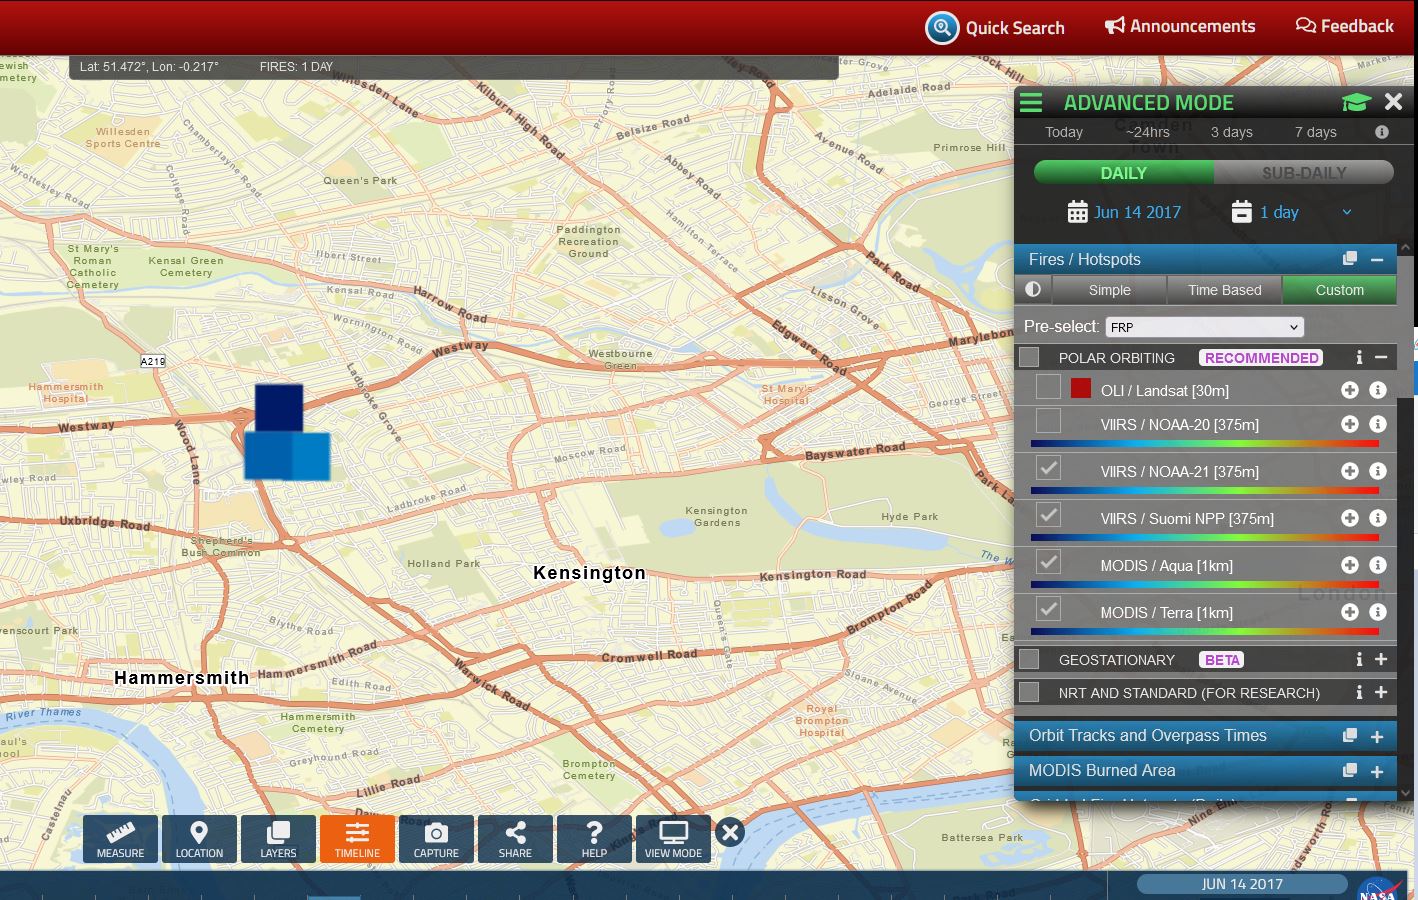Collapse the Fires / Hotspots section
The height and width of the screenshot is (900, 1418).
1377,259
